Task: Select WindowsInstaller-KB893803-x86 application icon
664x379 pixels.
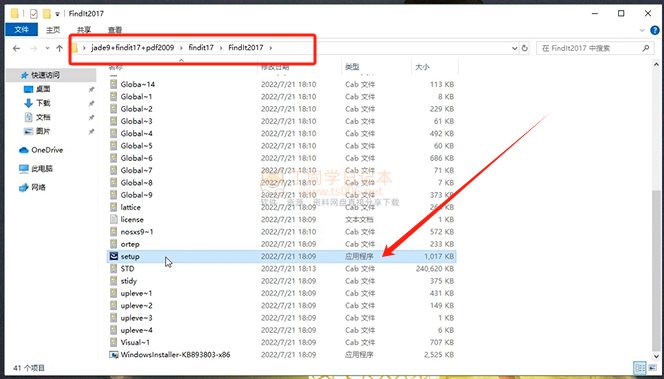Action: tap(113, 354)
